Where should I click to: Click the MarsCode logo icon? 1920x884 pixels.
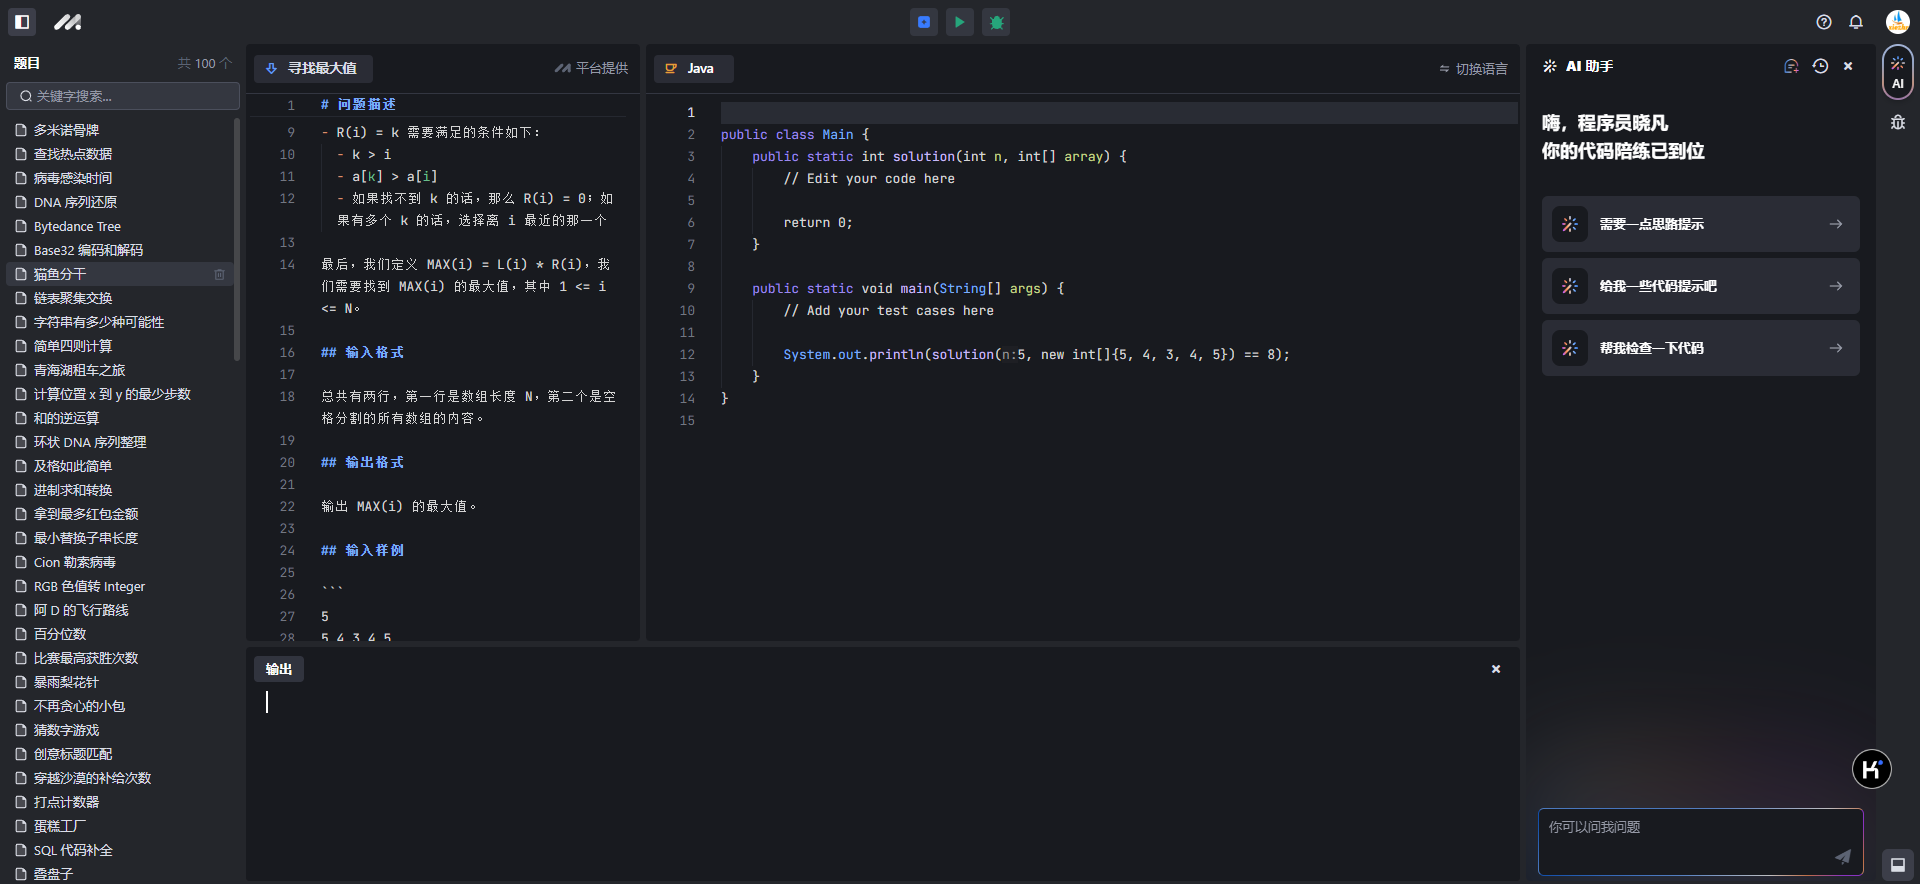tap(68, 21)
